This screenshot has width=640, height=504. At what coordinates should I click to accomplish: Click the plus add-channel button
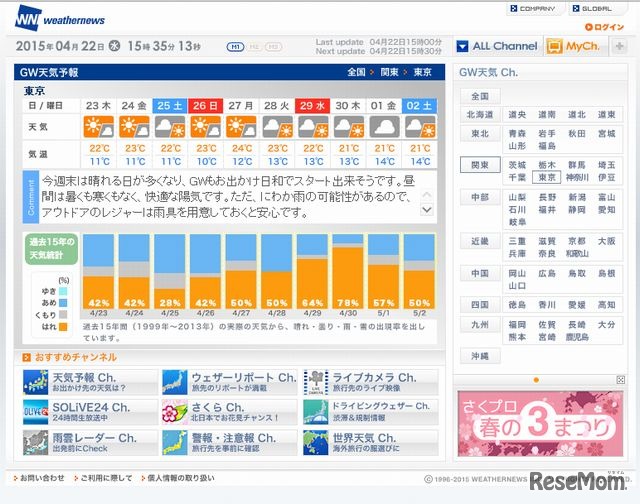tap(619, 46)
